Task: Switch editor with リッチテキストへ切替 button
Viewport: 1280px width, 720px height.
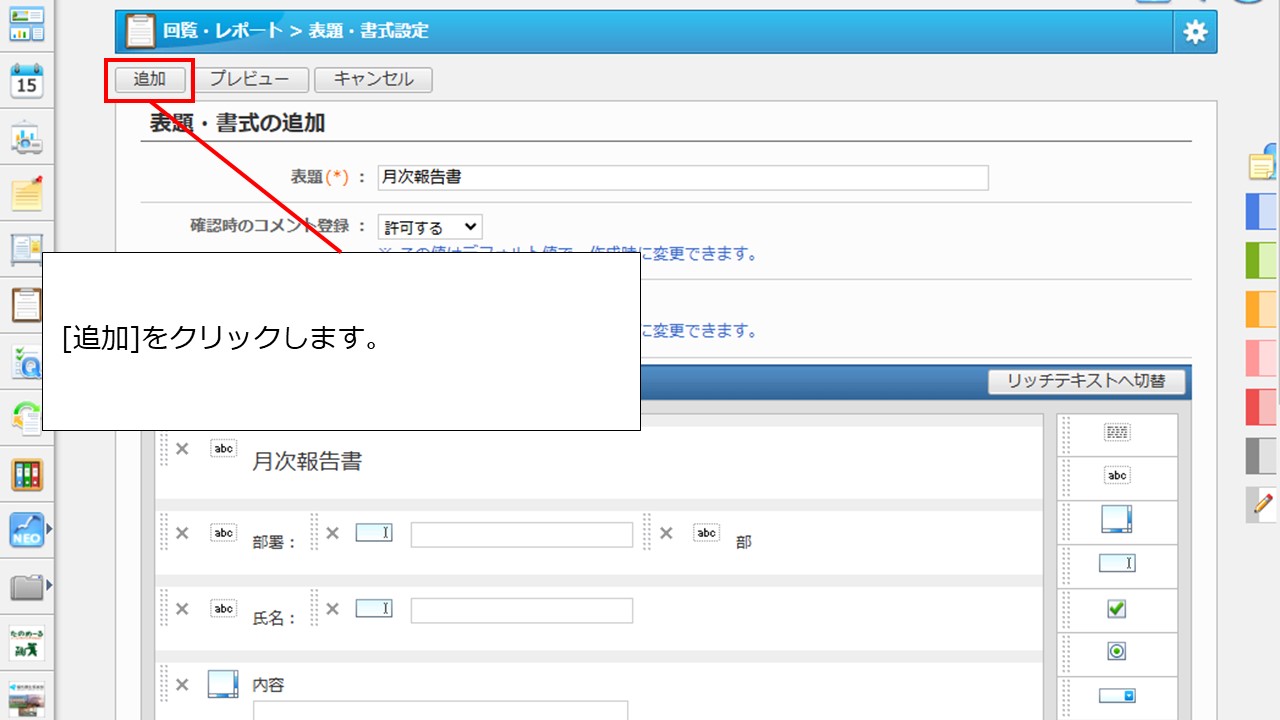Action: (1085, 381)
